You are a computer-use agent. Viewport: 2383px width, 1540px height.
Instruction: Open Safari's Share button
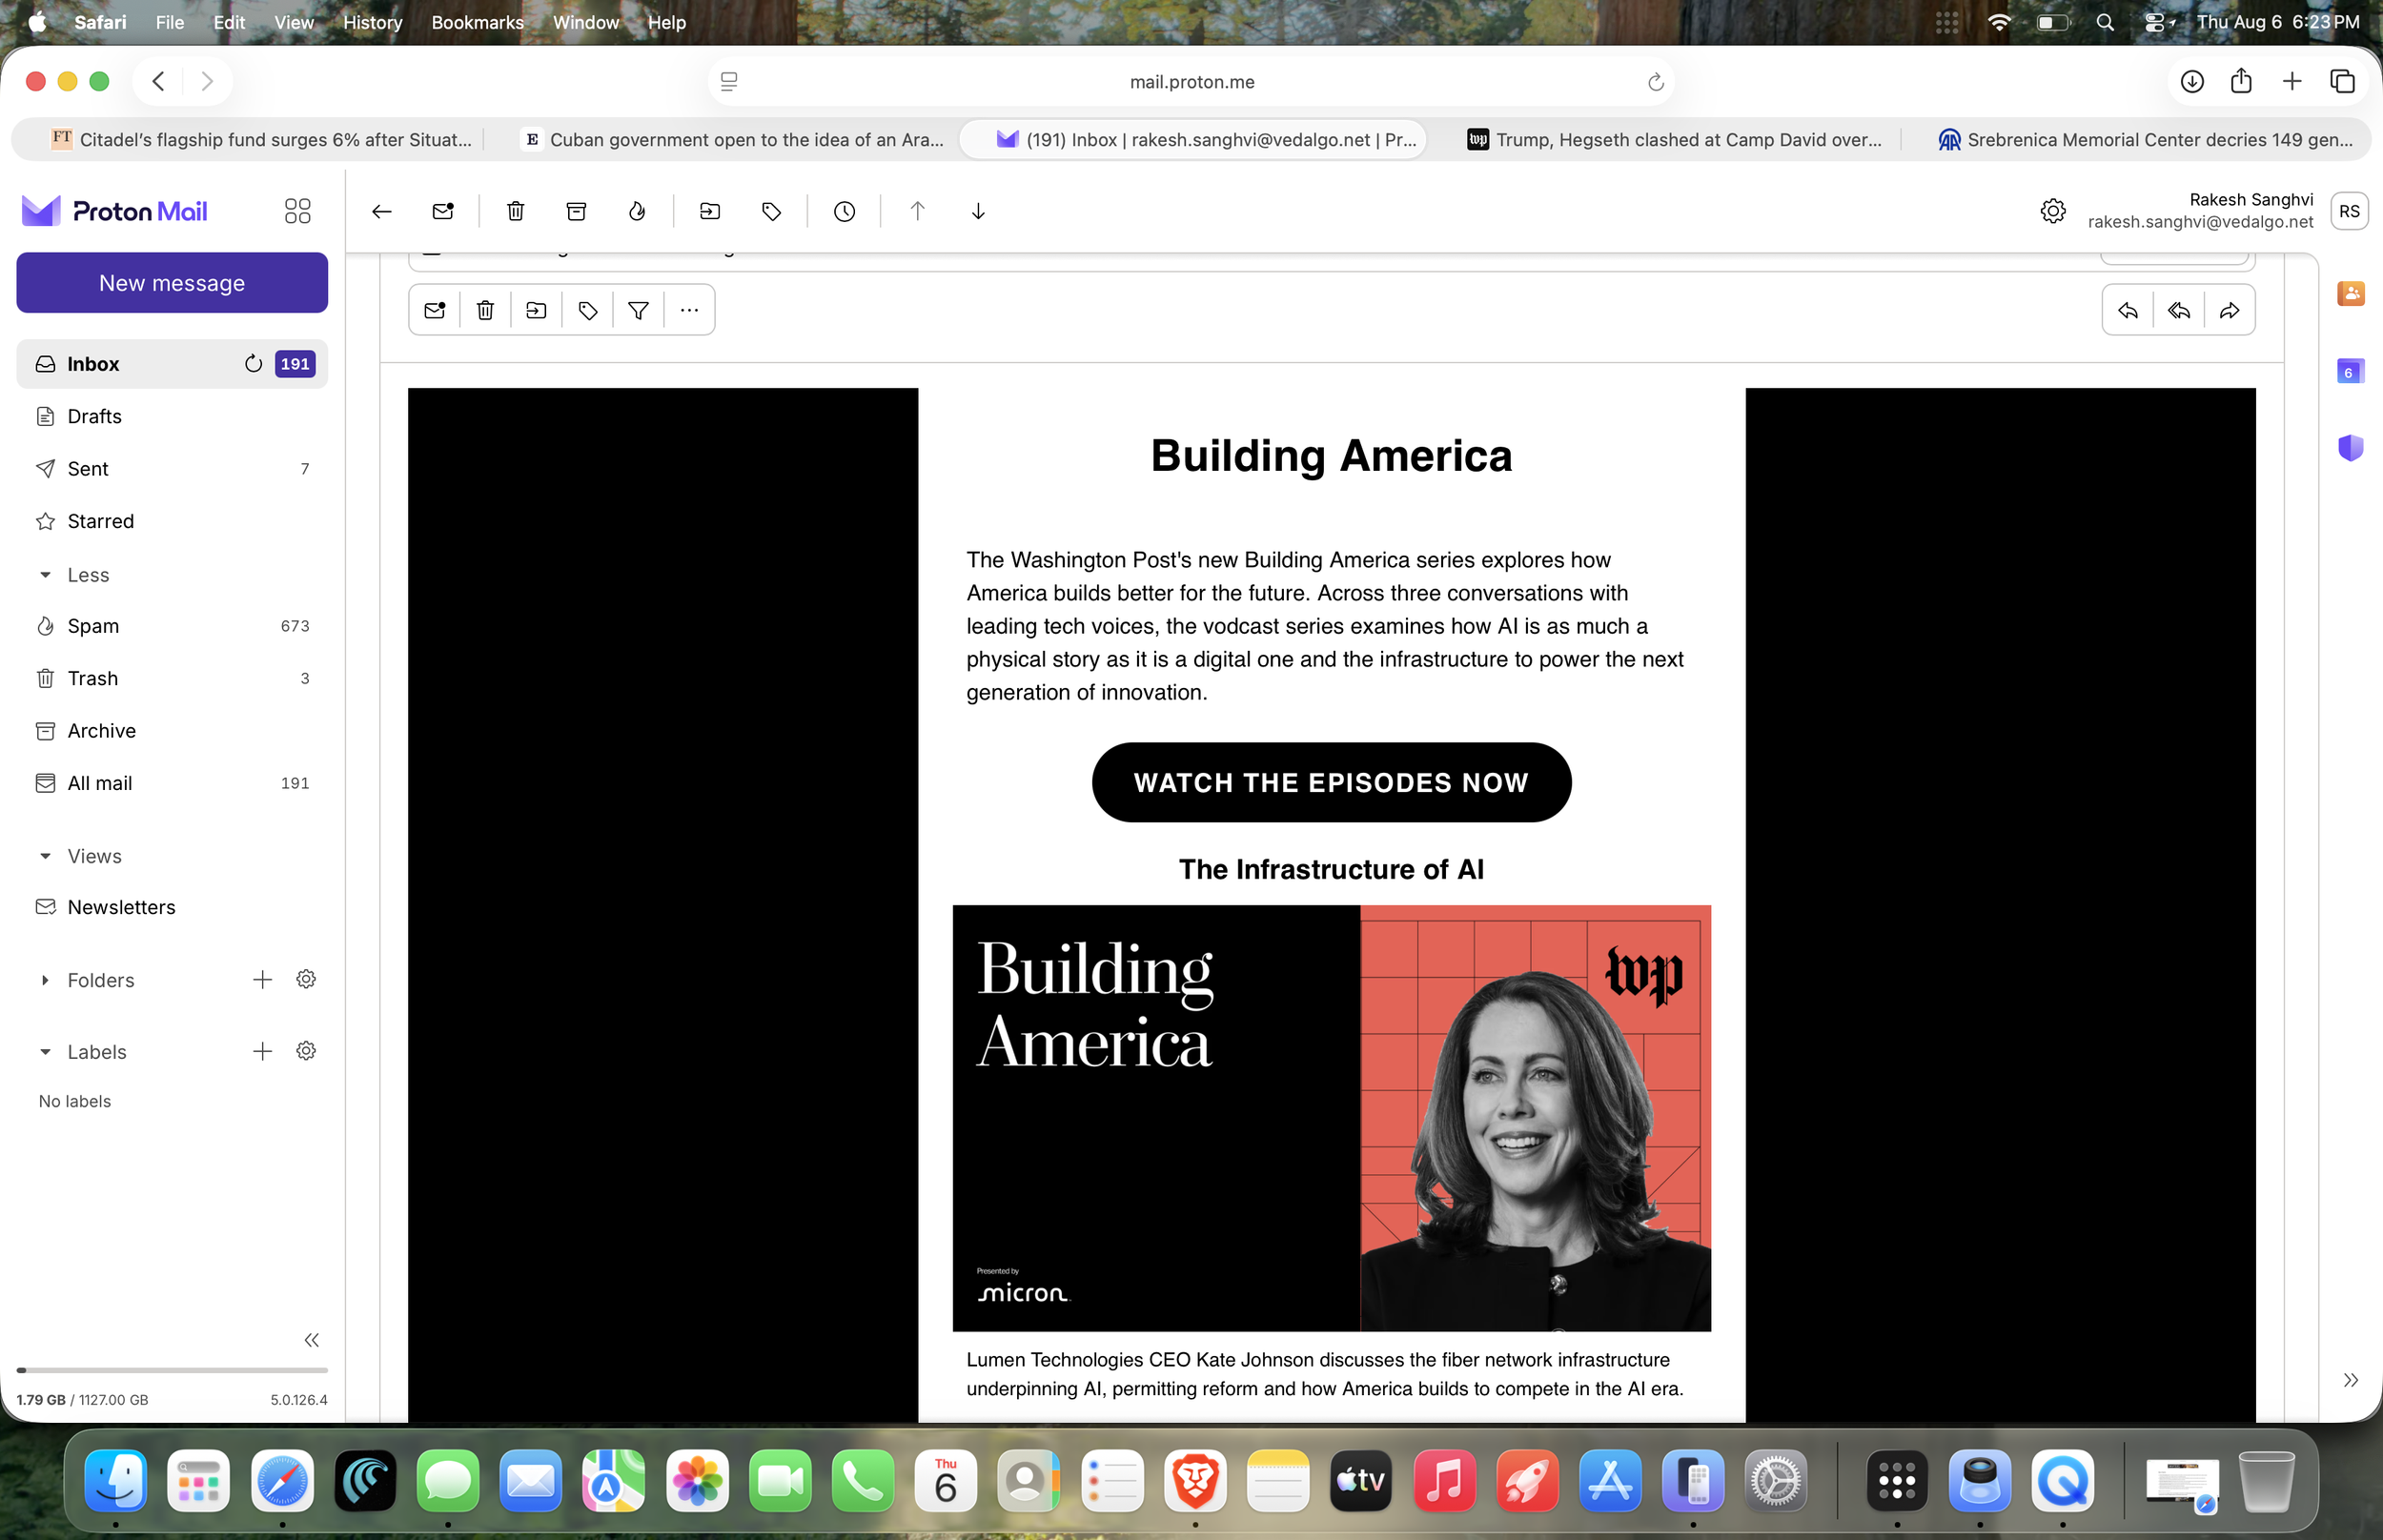2241,81
